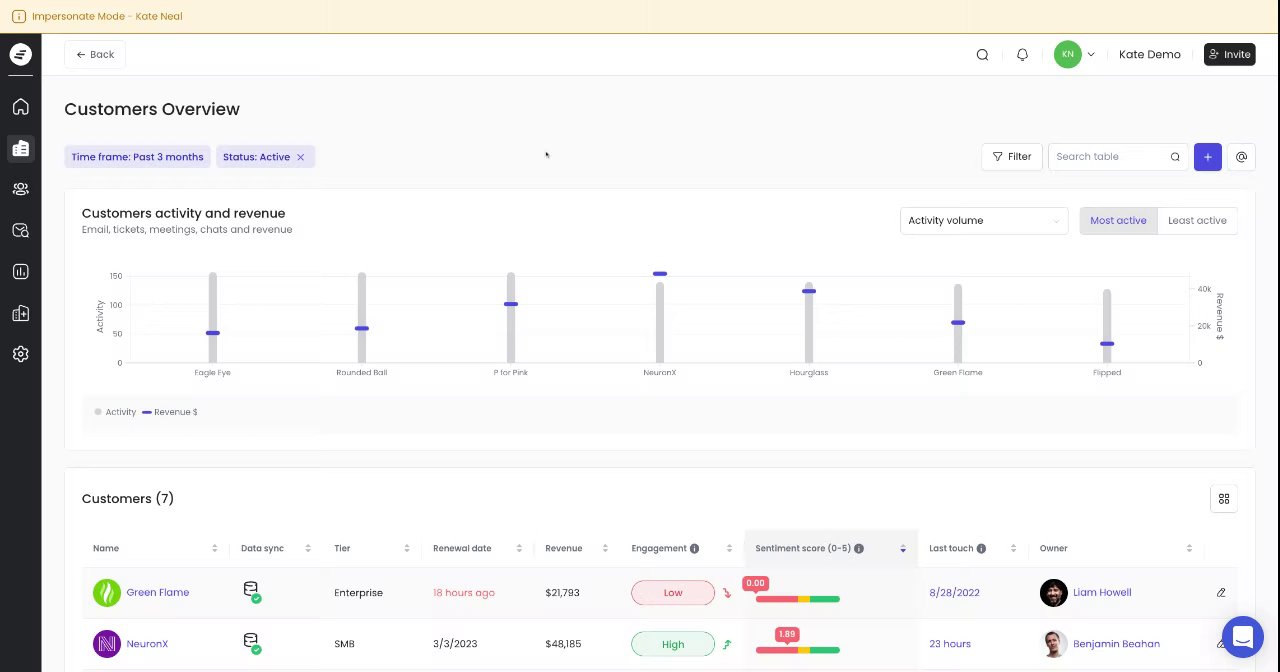
Task: Switch to Least active view
Action: [x=1197, y=221]
